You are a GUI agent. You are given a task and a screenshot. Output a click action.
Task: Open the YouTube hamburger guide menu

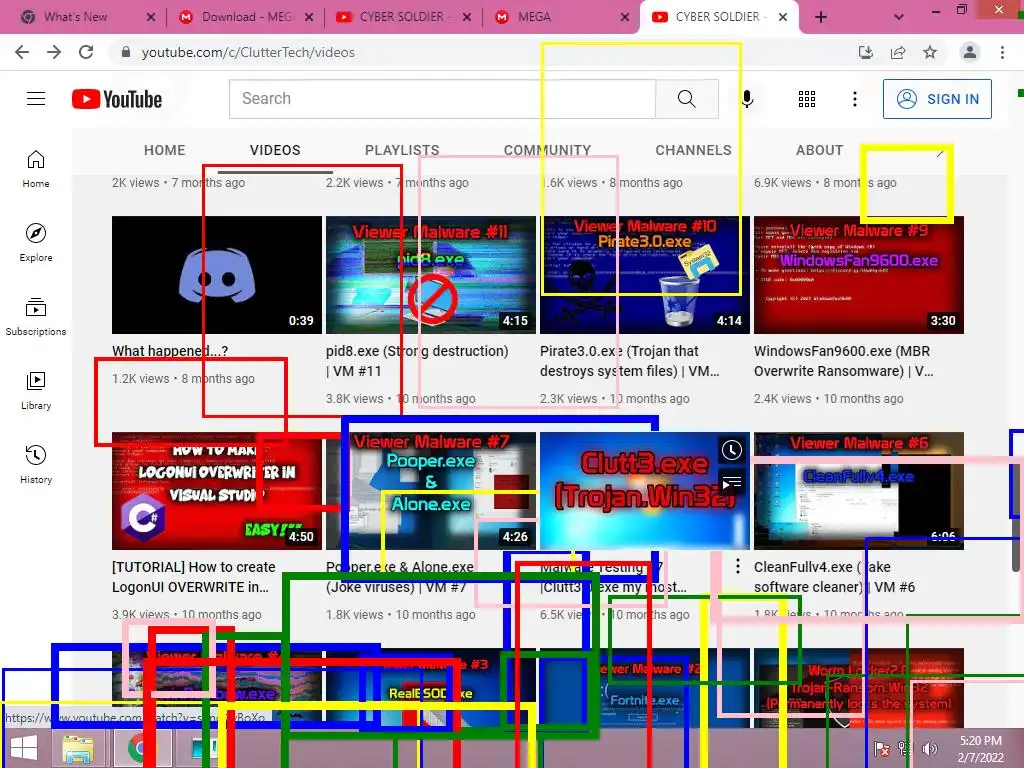point(36,99)
